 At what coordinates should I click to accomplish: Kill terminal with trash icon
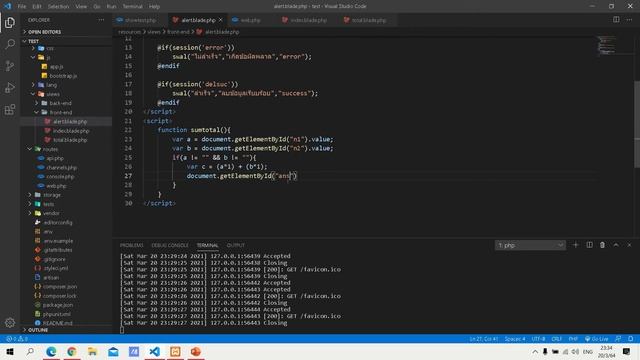(602, 245)
